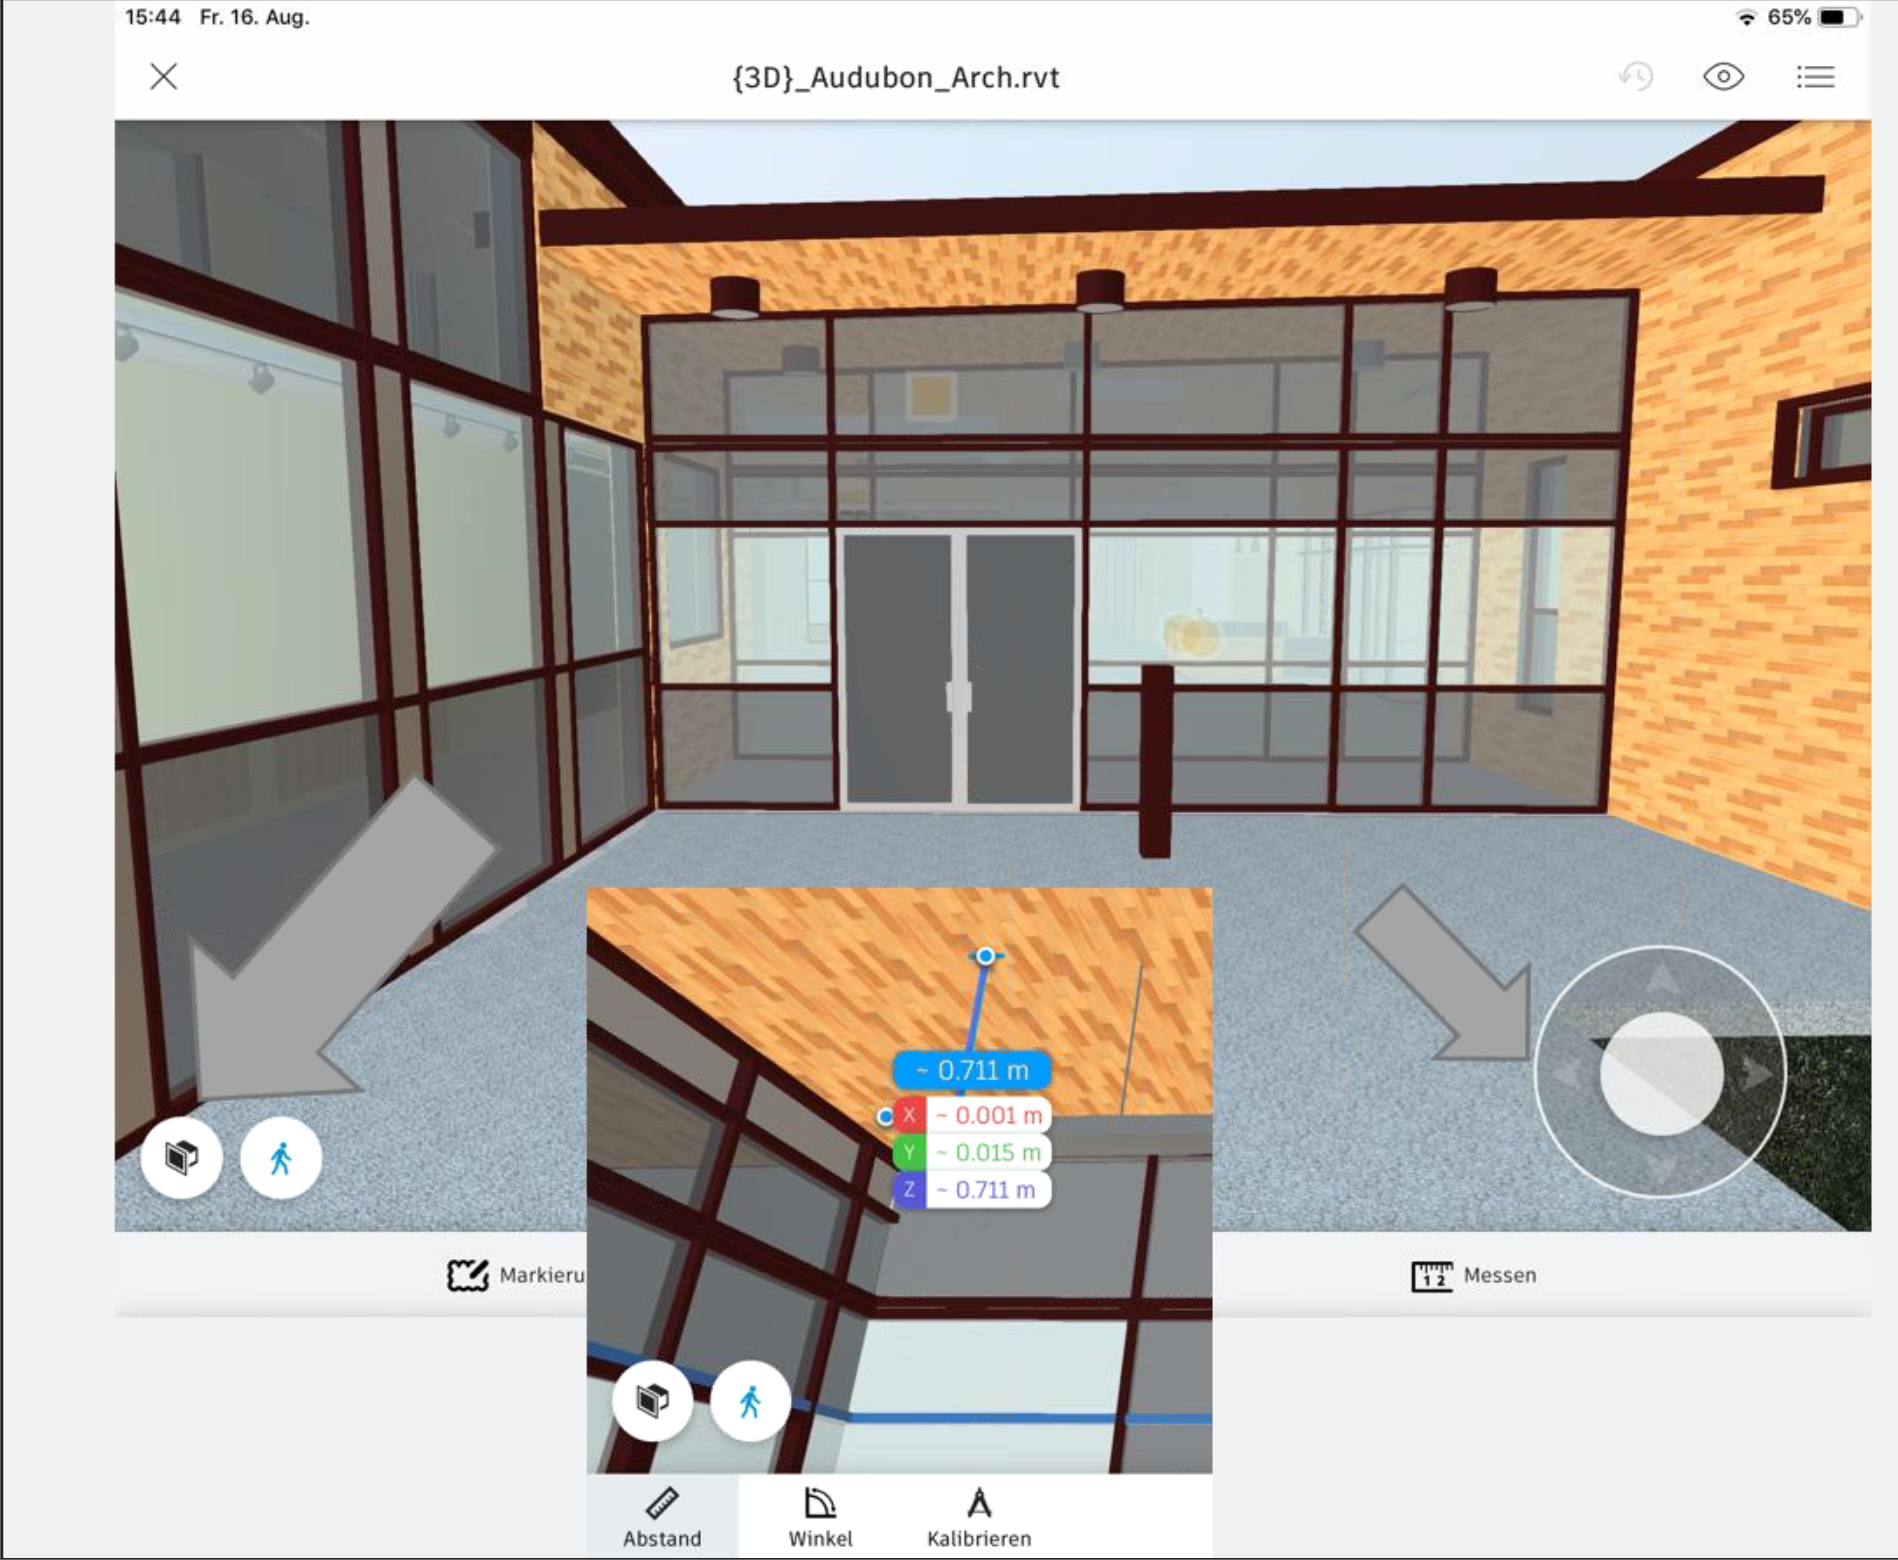Select the Kalibrieren calibration tool
This screenshot has height=1560, width=1898.
(978, 1517)
